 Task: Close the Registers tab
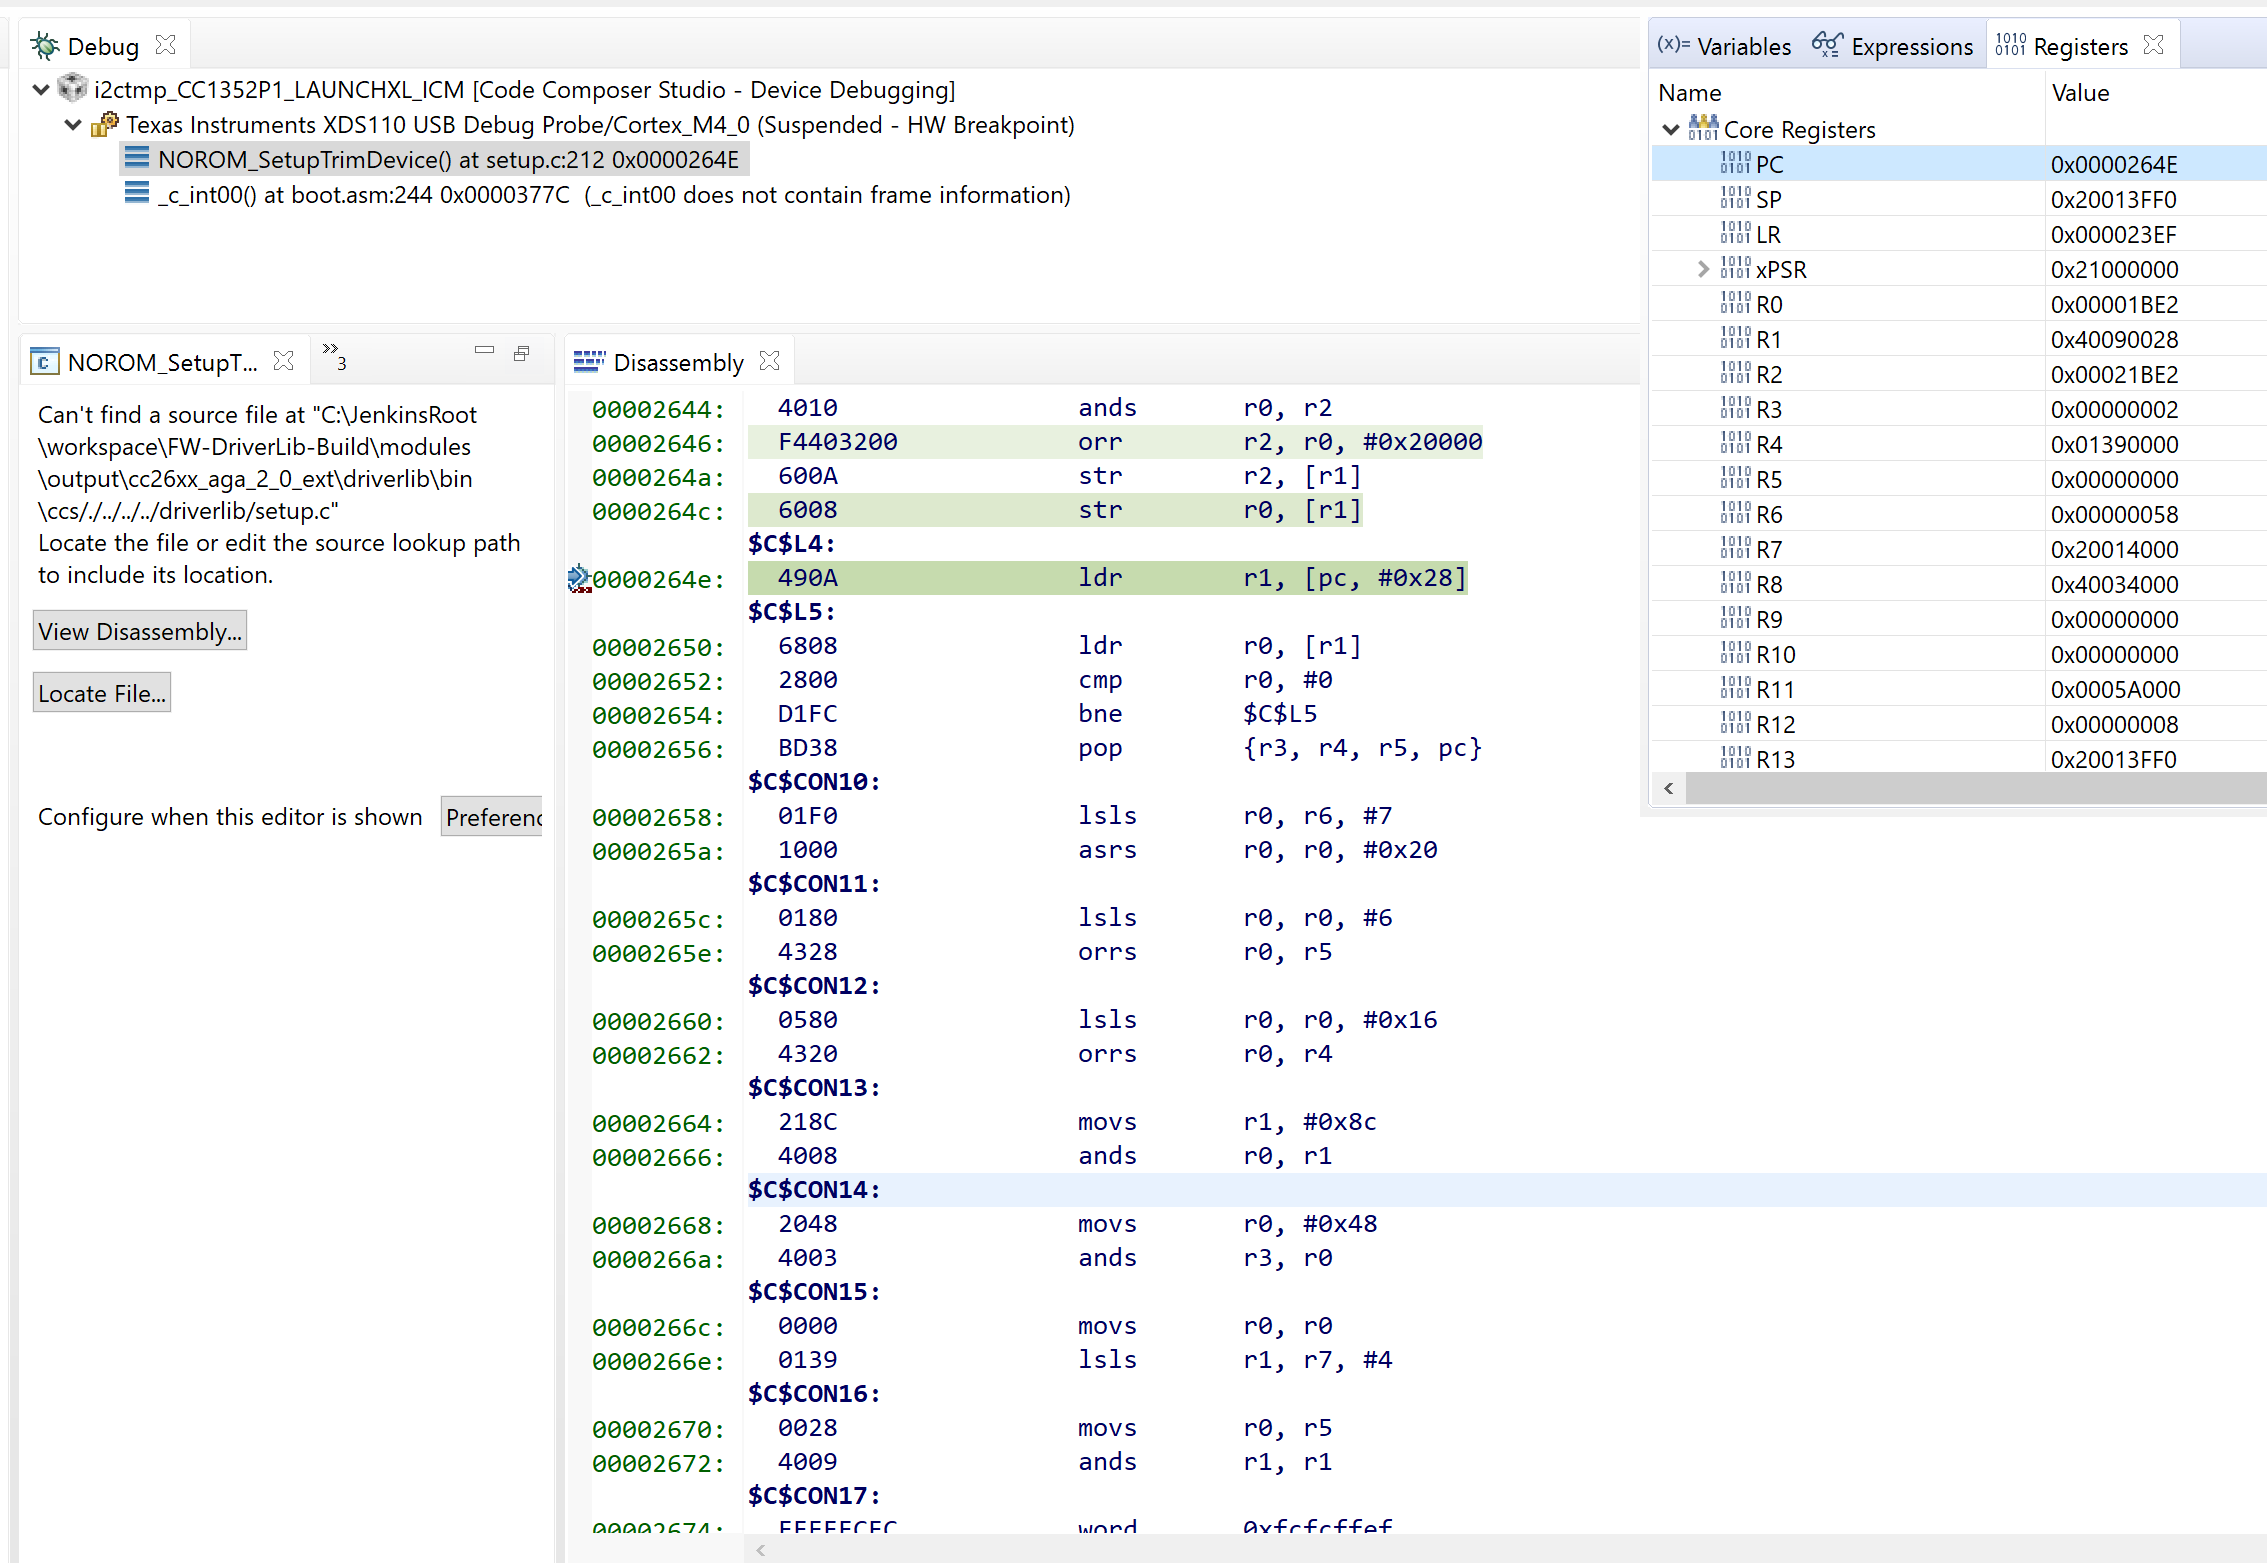(2154, 45)
